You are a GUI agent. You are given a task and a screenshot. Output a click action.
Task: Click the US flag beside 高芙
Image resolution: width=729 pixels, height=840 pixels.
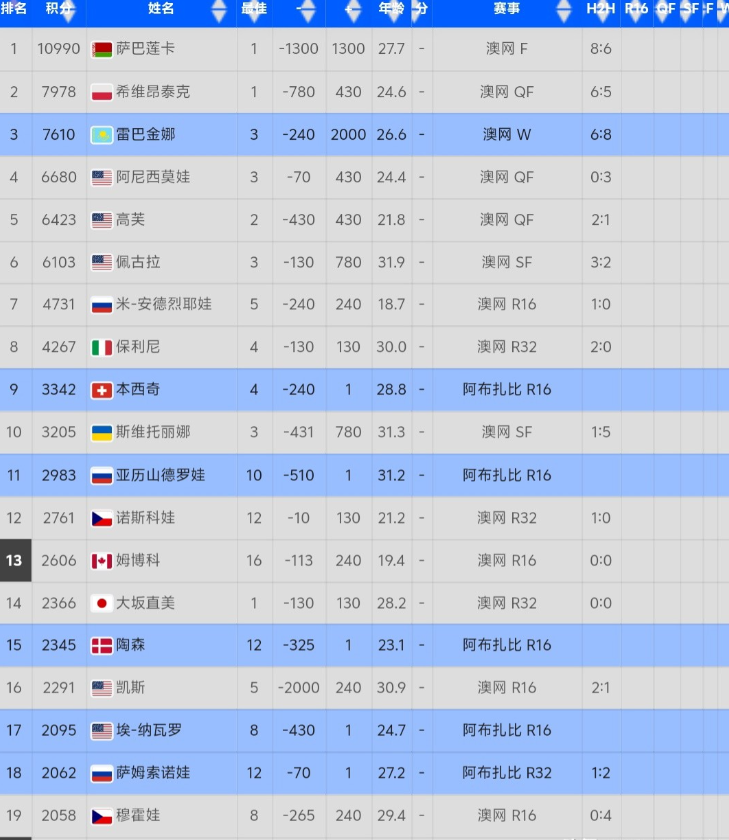coord(102,220)
